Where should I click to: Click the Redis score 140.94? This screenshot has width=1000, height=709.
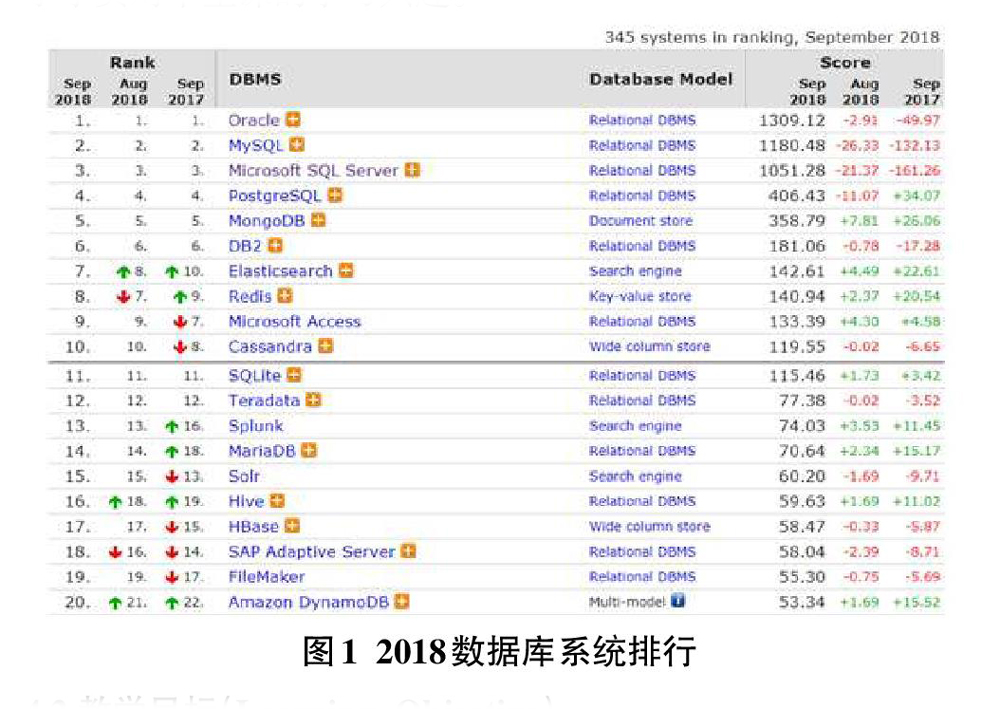coord(797,296)
